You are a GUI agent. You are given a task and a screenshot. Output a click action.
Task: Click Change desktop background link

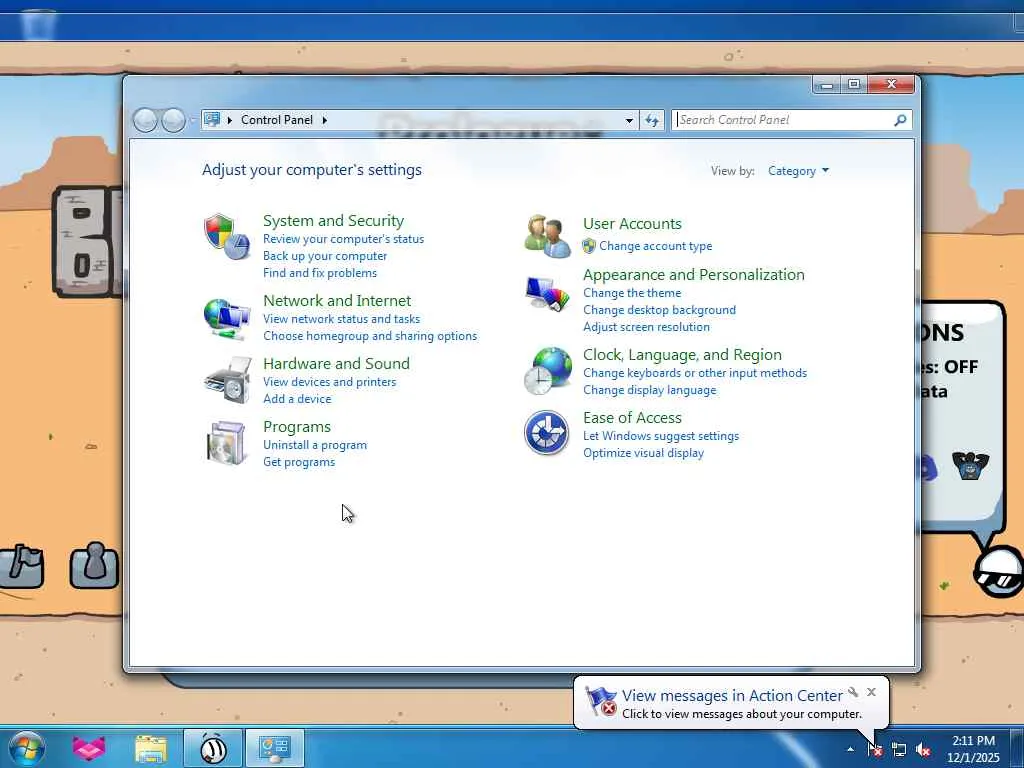coord(659,310)
